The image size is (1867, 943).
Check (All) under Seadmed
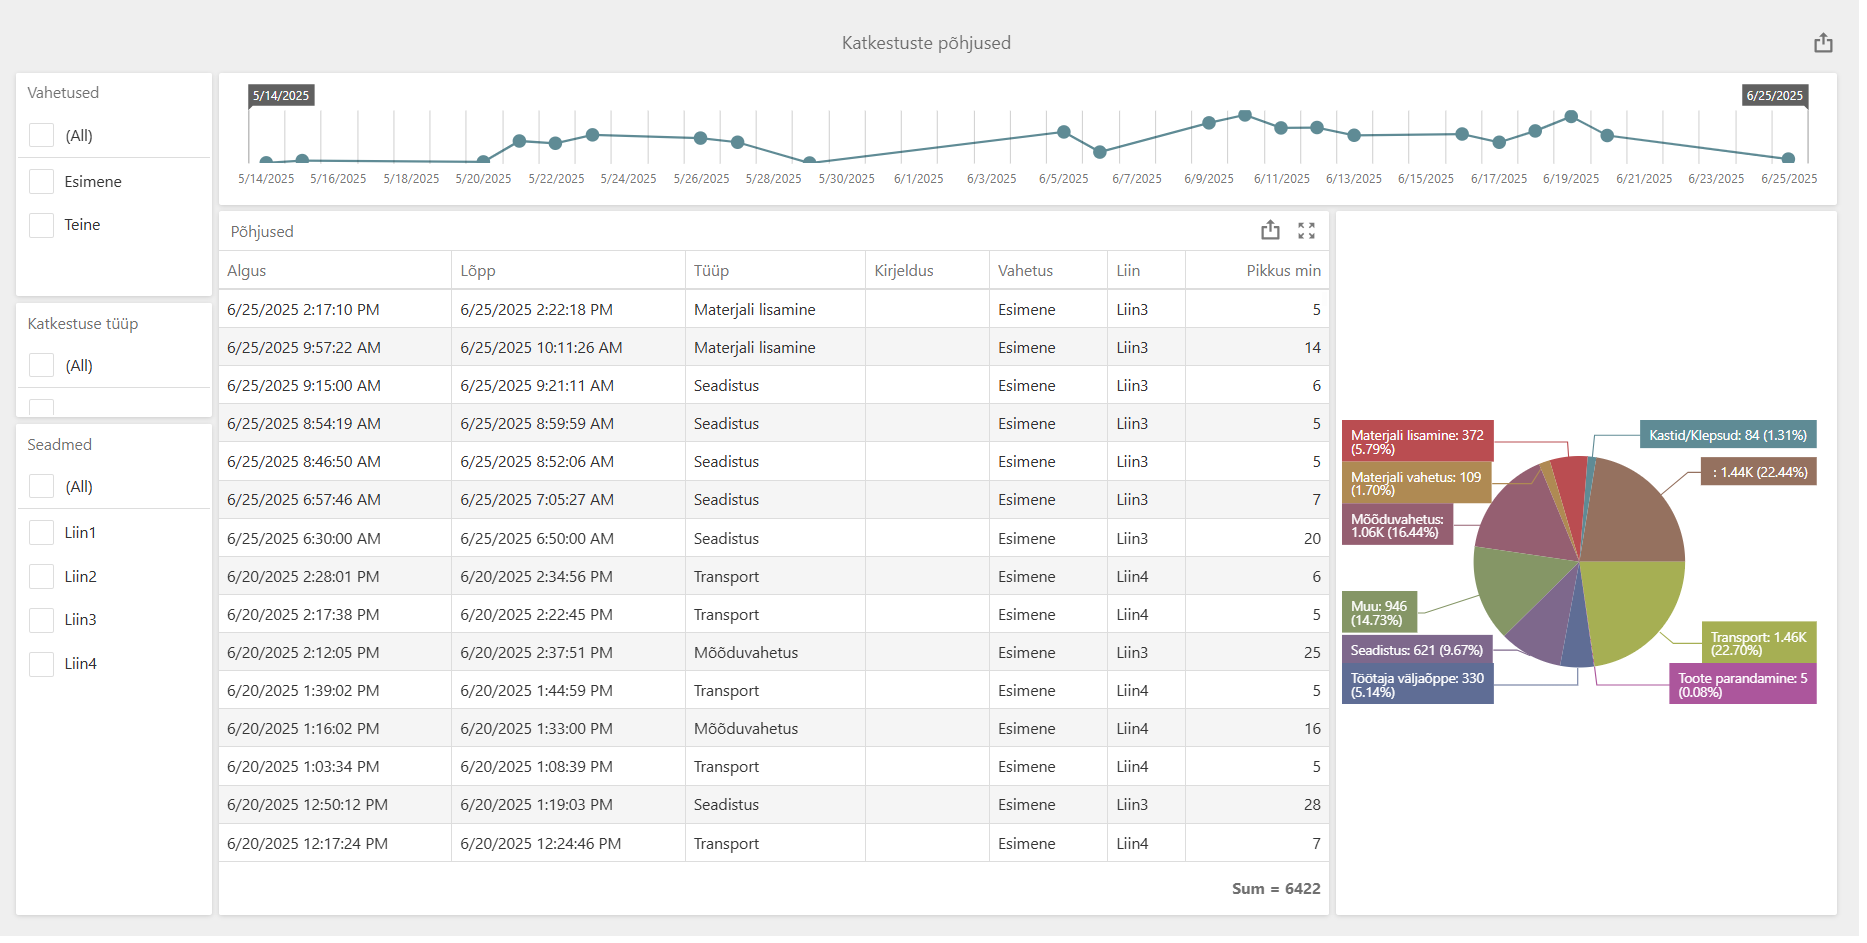(x=41, y=487)
